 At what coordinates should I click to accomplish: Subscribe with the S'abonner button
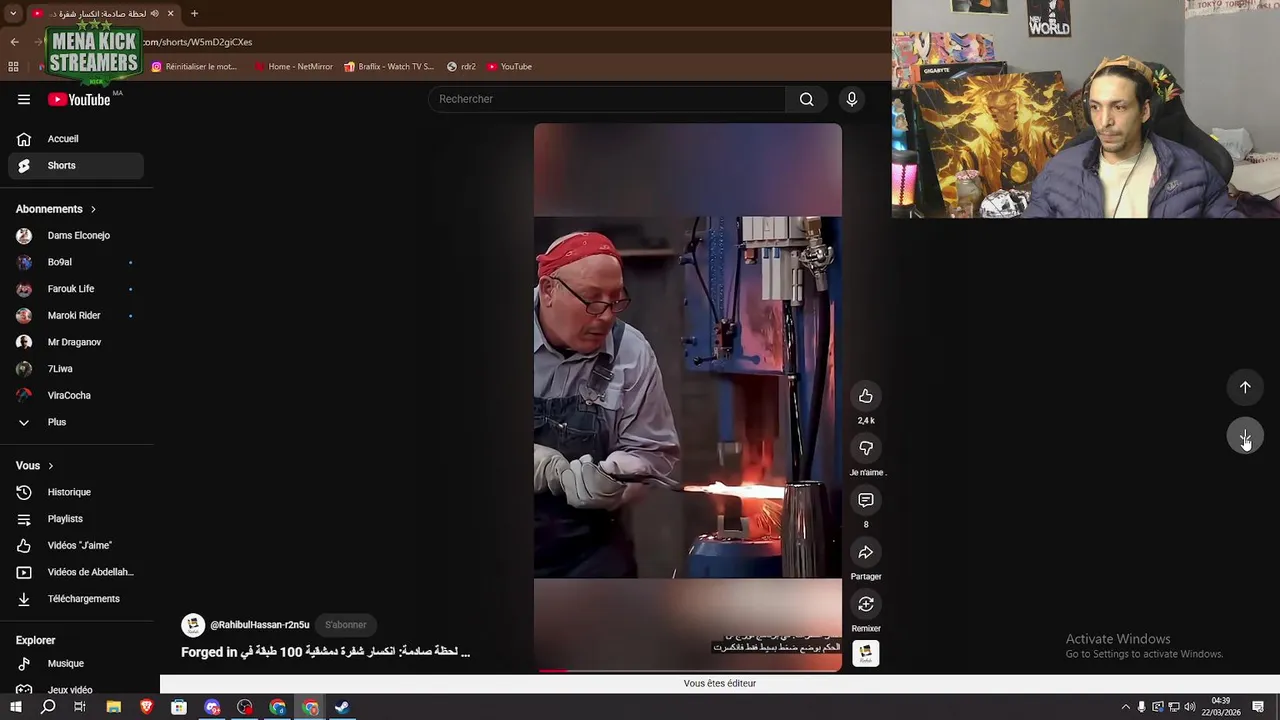tap(346, 625)
